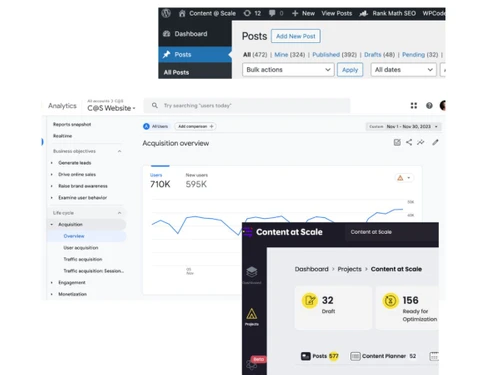Open the WPCode admin bar item

(434, 13)
